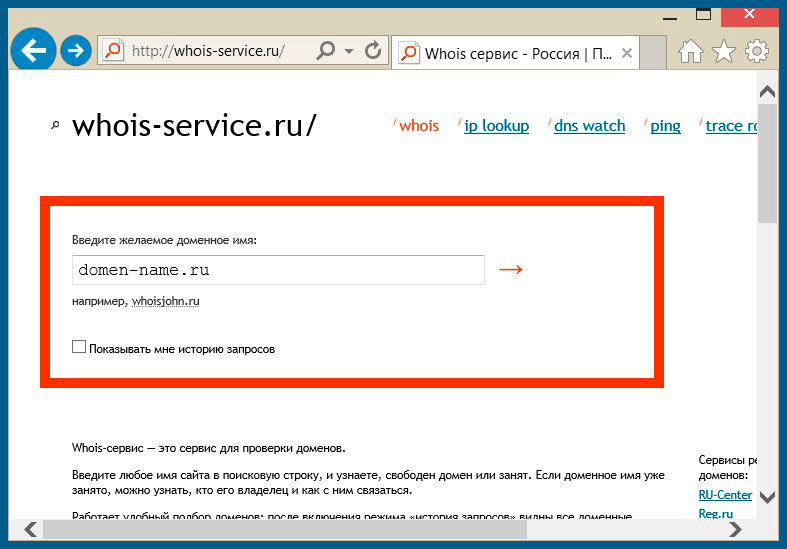Click the search magnifier in address bar
This screenshot has width=787, height=549.
(x=326, y=50)
